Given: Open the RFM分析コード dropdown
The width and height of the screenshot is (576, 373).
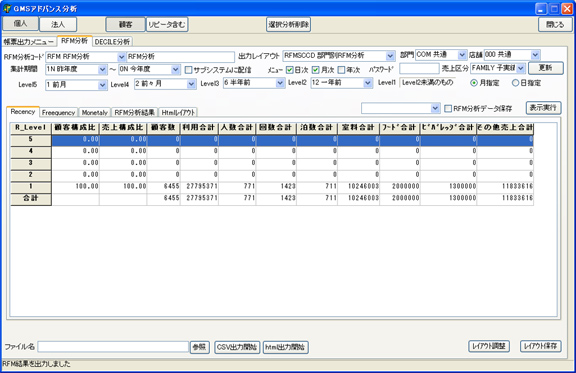Looking at the screenshot, I should click(121, 57).
